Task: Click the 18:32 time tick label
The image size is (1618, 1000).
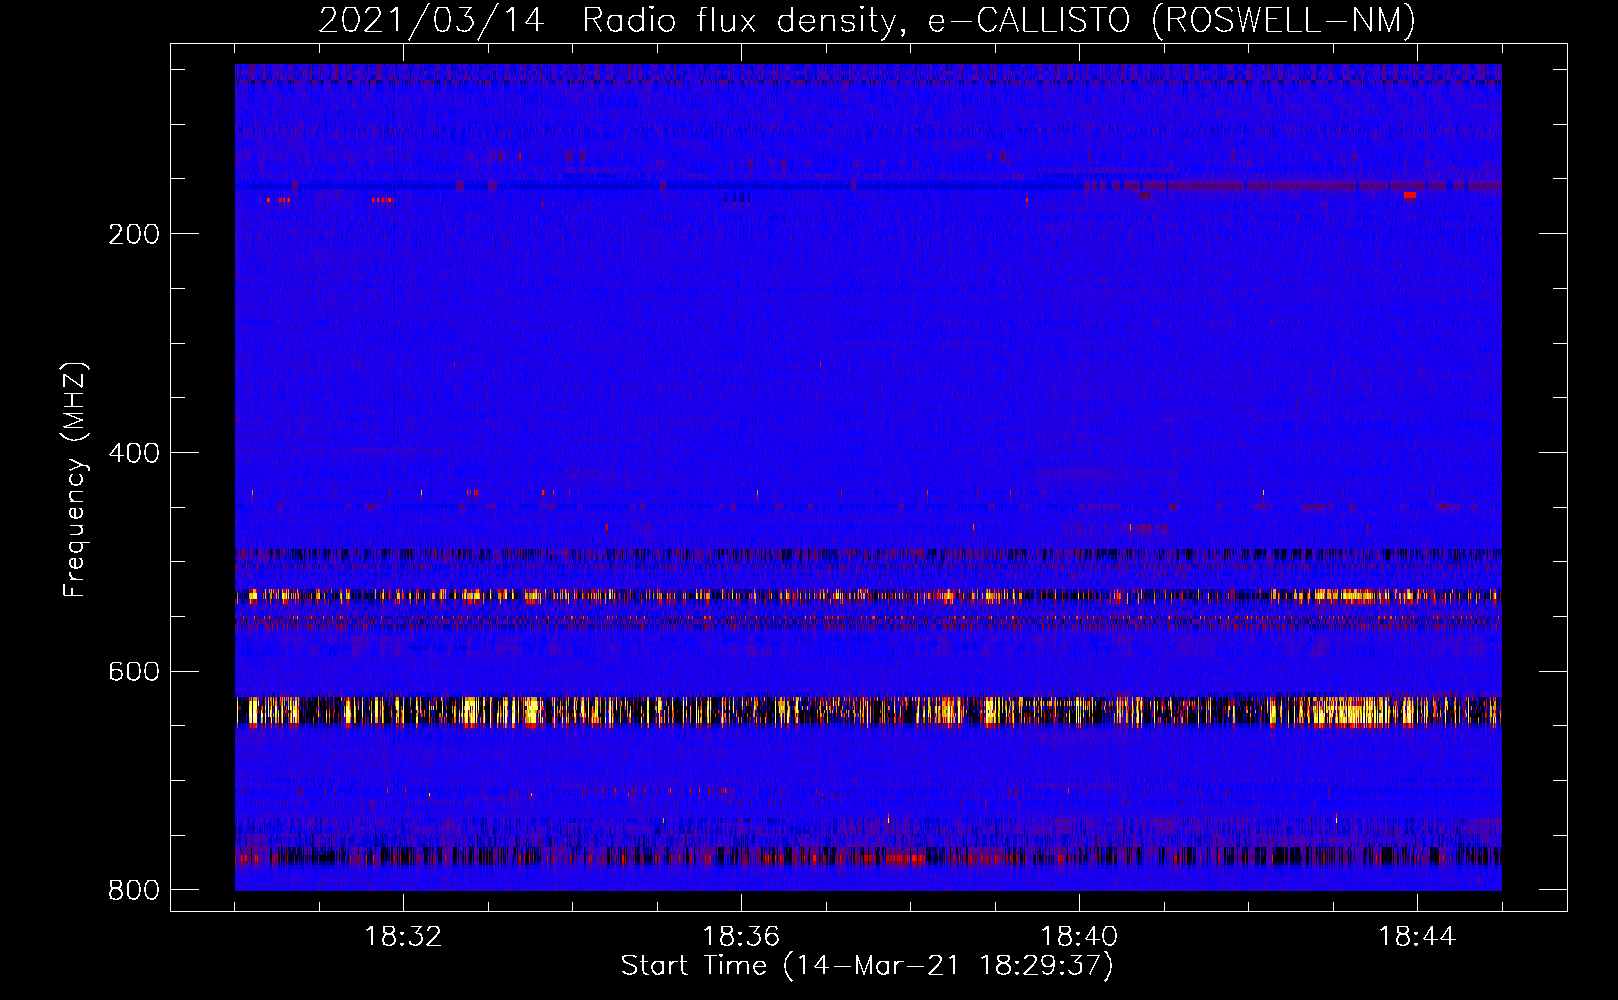Action: click(x=403, y=937)
